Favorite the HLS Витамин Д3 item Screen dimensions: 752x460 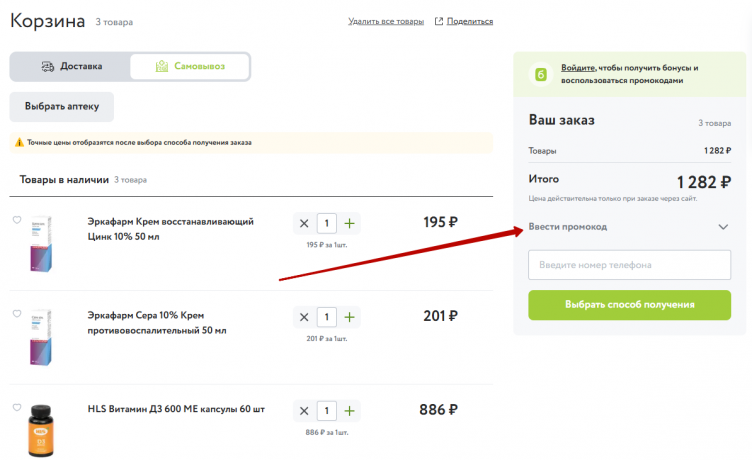coord(17,408)
